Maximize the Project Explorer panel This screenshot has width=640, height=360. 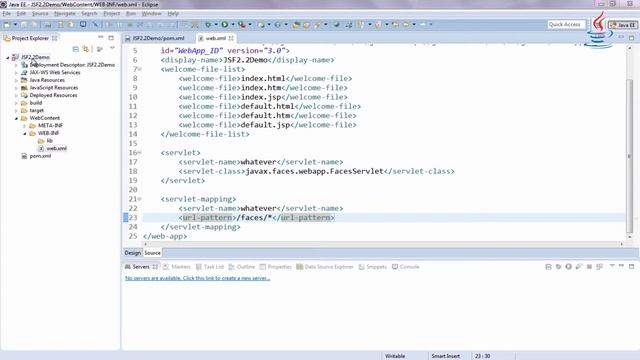click(x=111, y=38)
